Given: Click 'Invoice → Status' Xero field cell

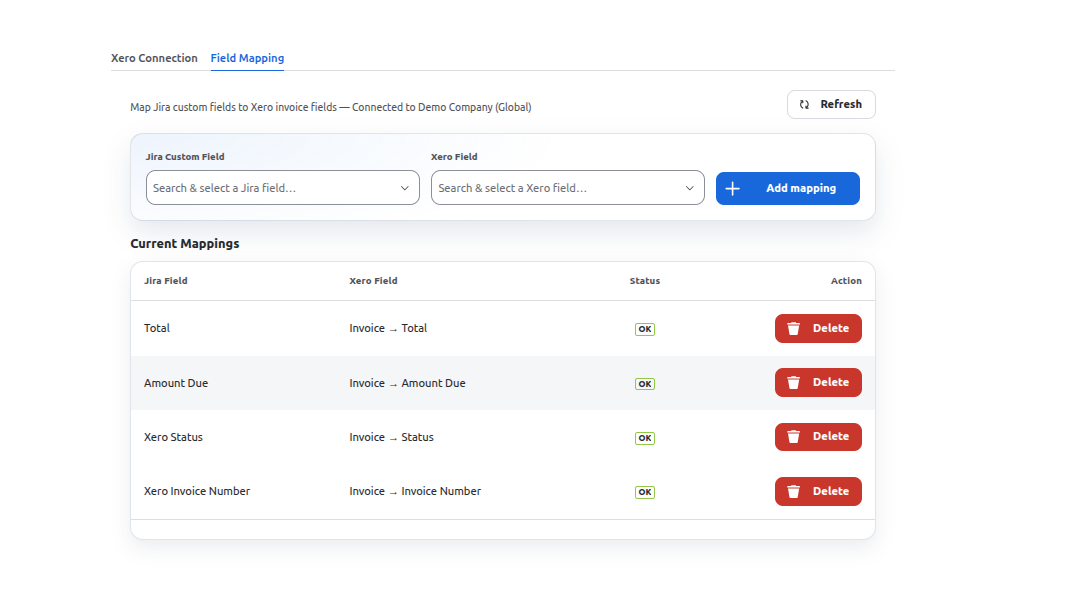Looking at the screenshot, I should [x=391, y=437].
